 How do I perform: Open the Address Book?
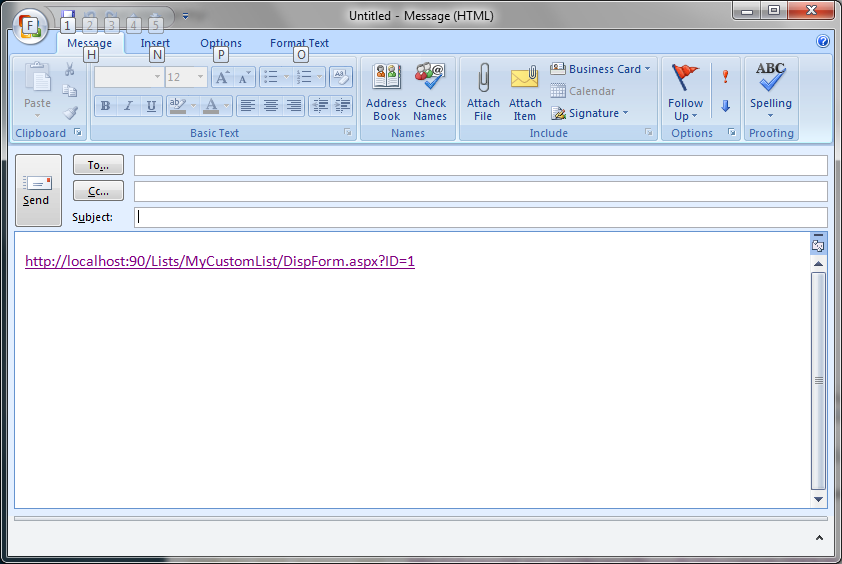pyautogui.click(x=386, y=78)
